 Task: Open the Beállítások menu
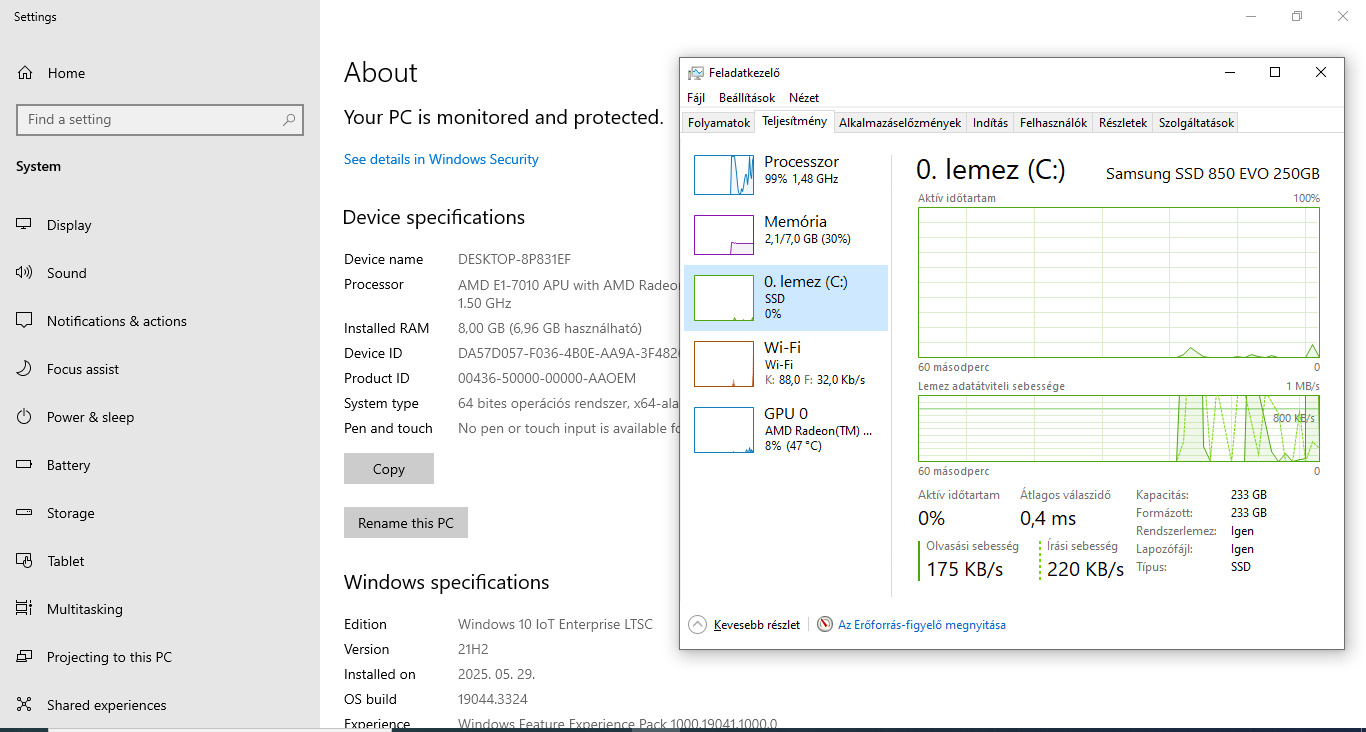[x=746, y=98]
